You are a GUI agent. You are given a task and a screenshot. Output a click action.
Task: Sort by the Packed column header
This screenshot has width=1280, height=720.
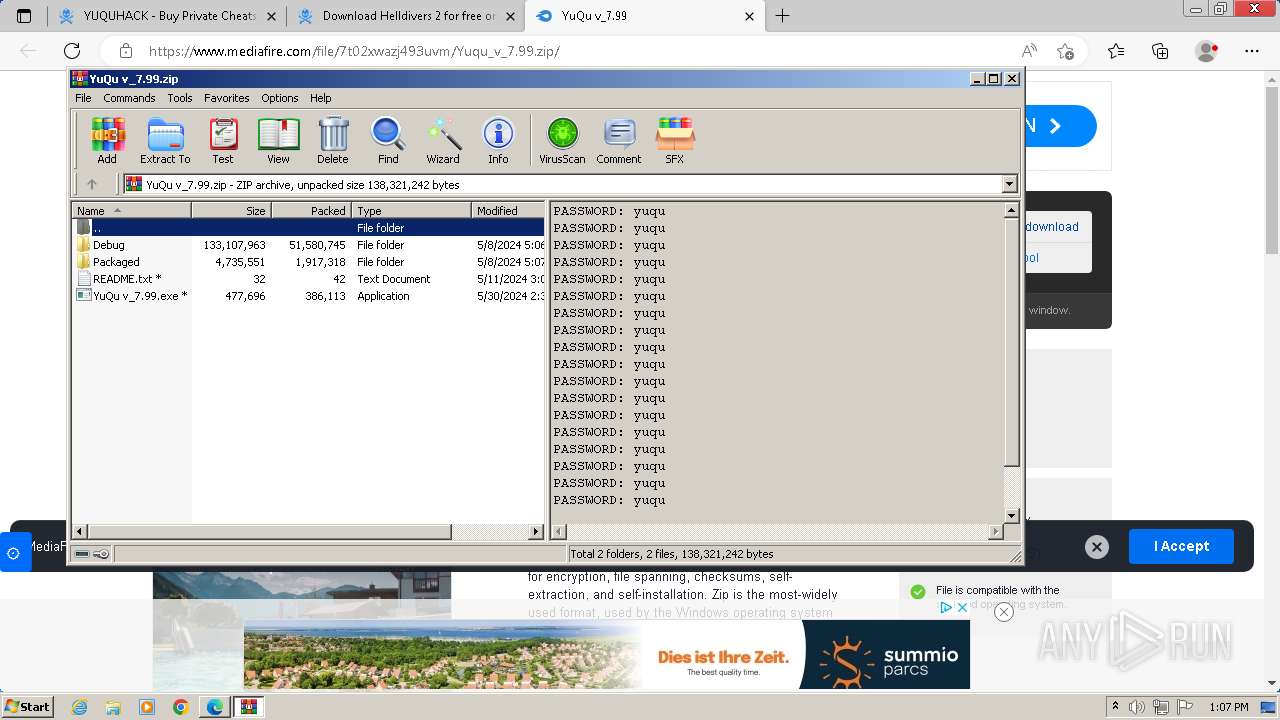point(311,210)
